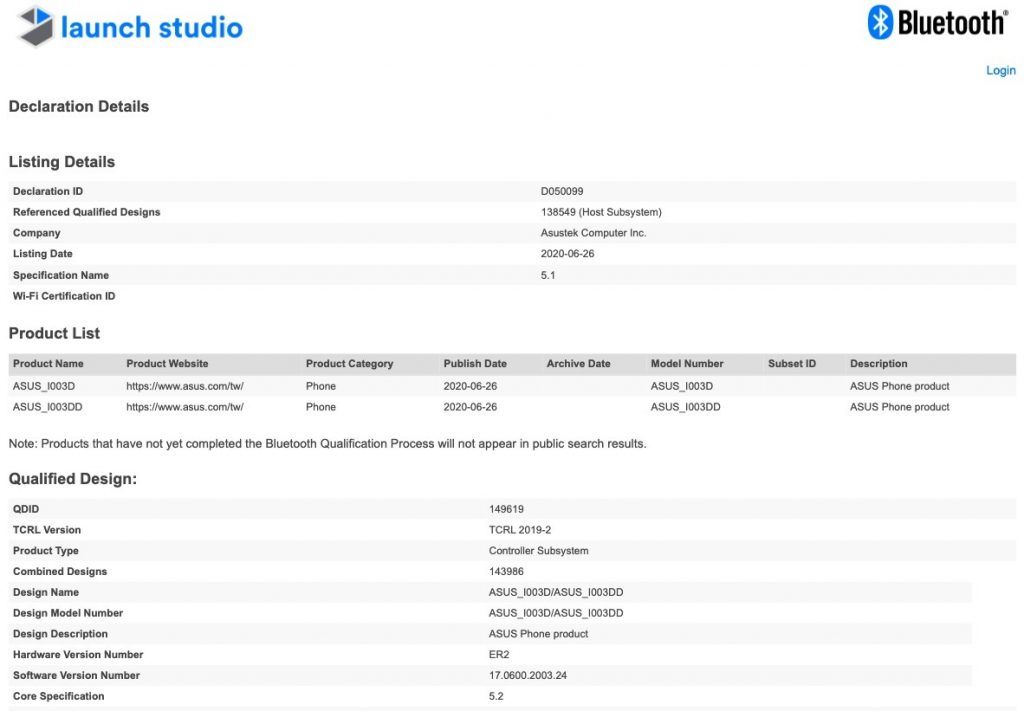Select the Declaration ID value D050099

(x=562, y=191)
